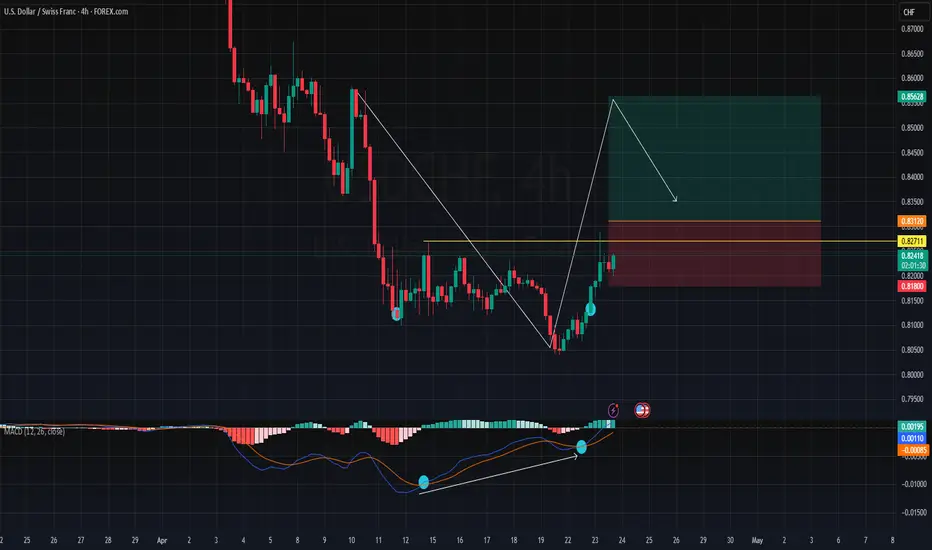
Task: Click red 0.81800 stop-loss price label
Action: 912,286
